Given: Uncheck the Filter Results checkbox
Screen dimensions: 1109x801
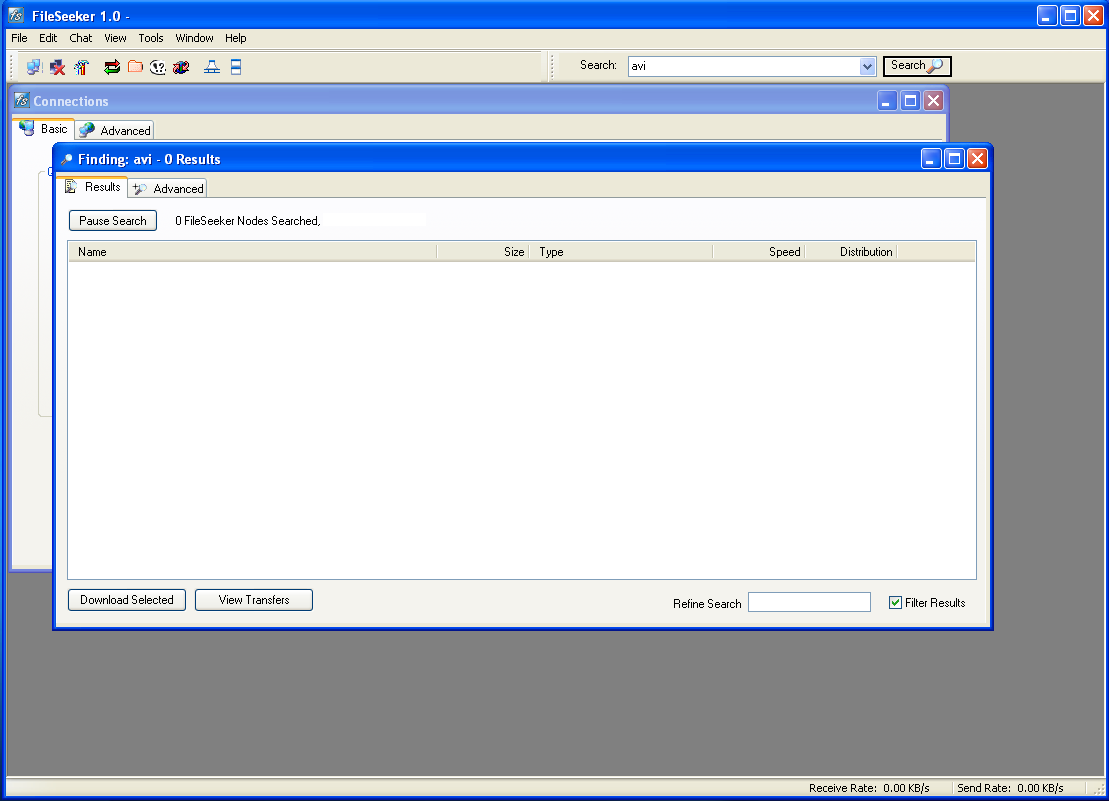Looking at the screenshot, I should pyautogui.click(x=895, y=602).
